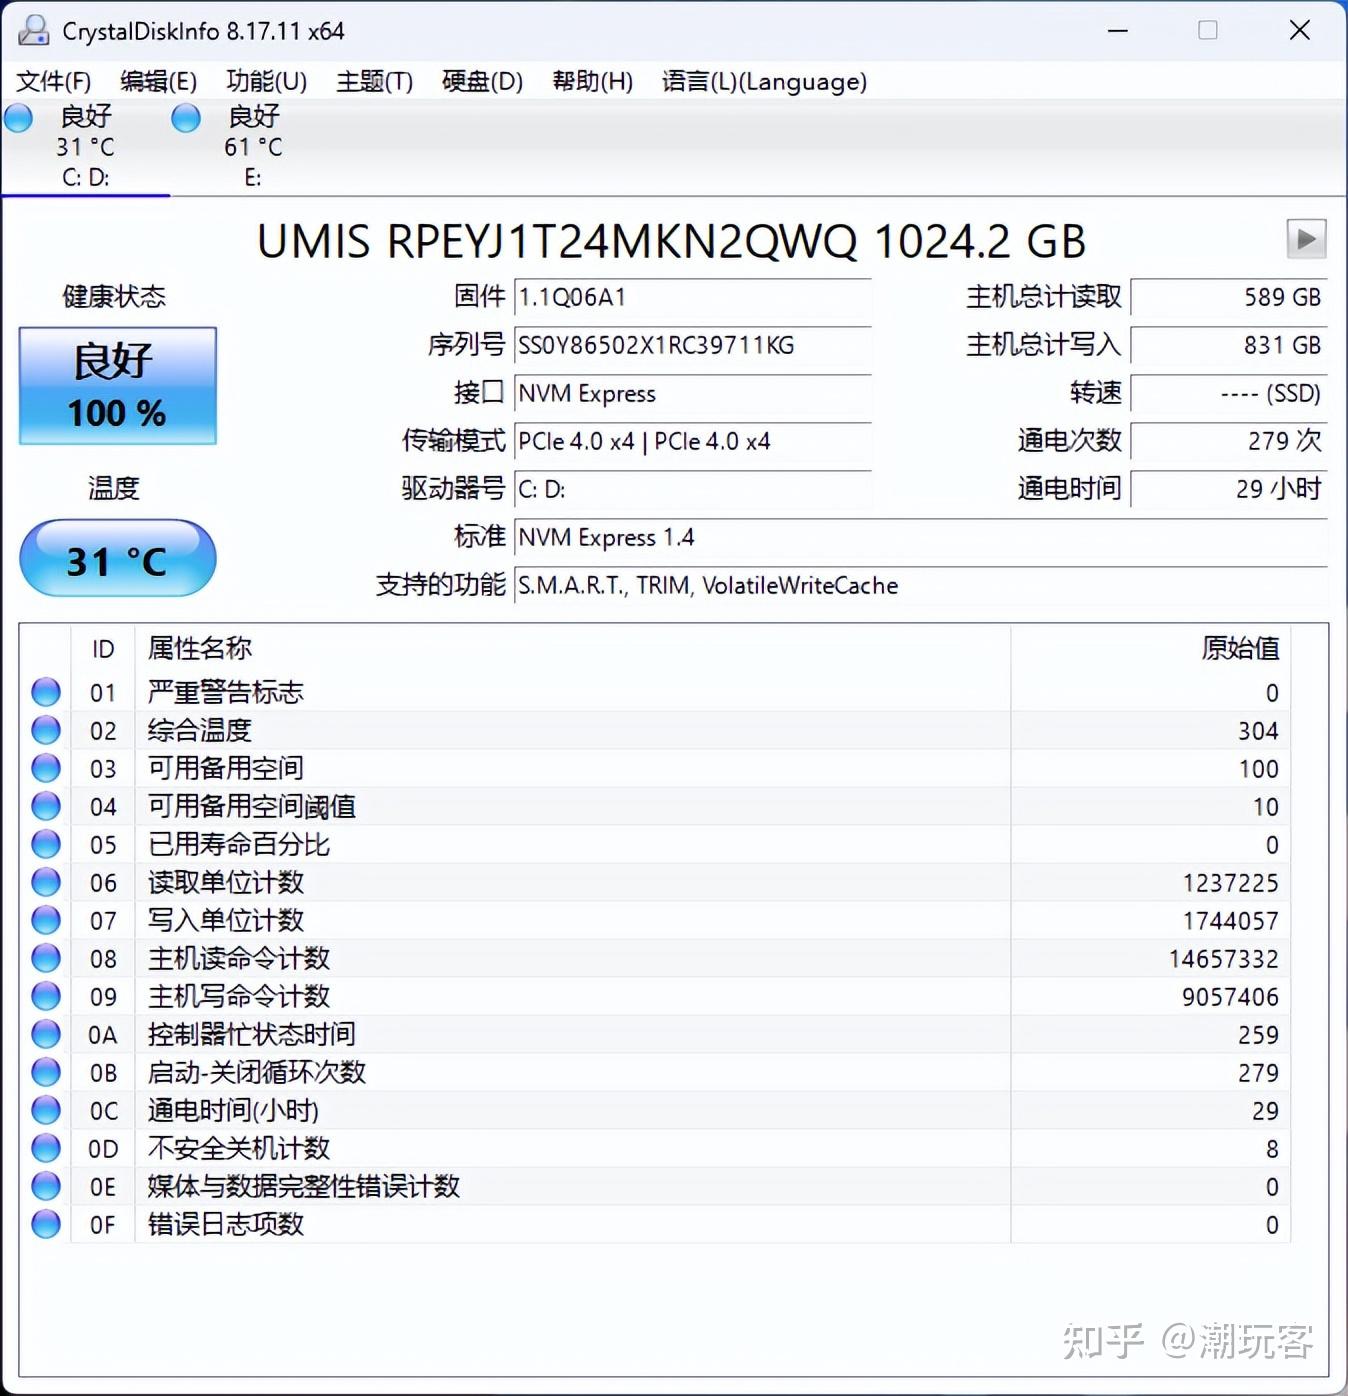Open the 功能(U) menu

tap(266, 82)
